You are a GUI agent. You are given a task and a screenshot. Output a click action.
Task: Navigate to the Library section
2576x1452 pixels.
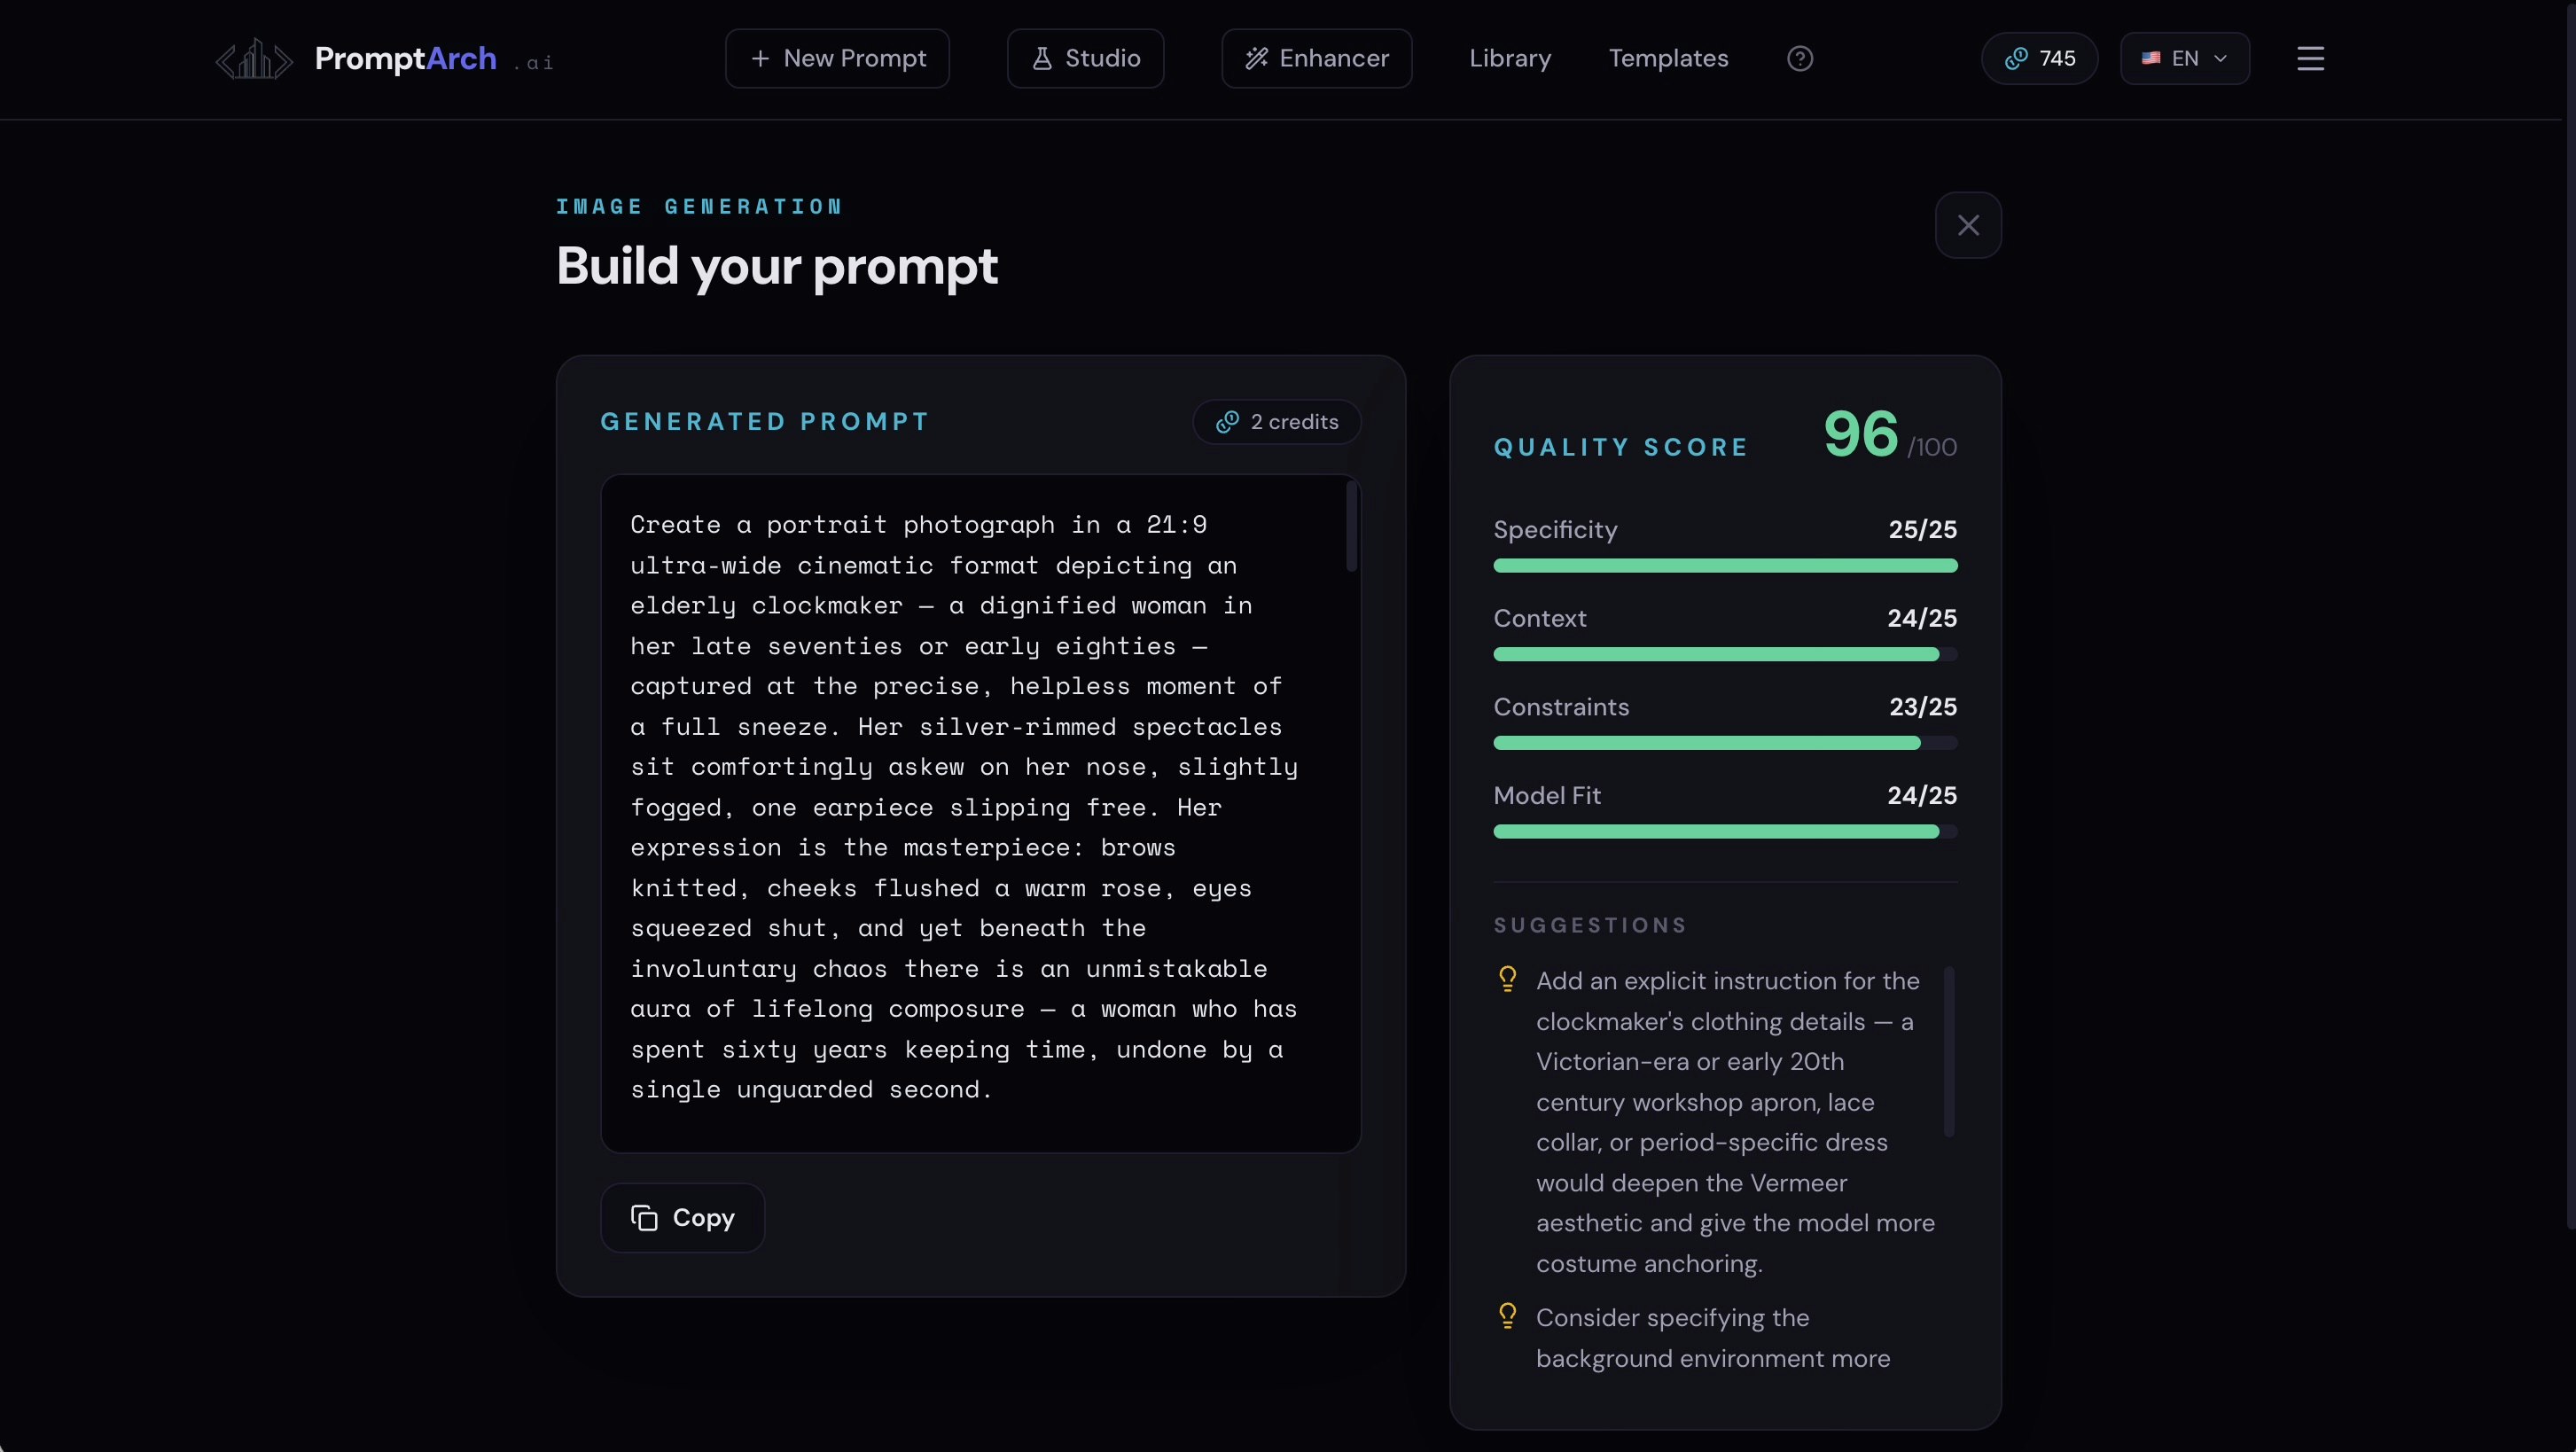click(x=1510, y=58)
